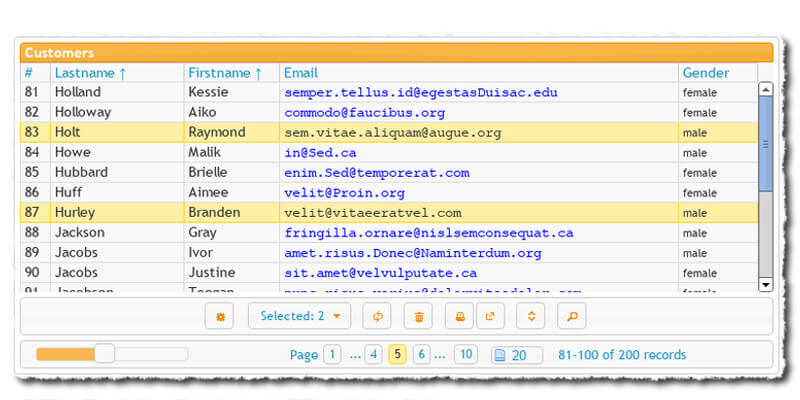Jump to last page 10
800x400 pixels.
[x=465, y=354]
